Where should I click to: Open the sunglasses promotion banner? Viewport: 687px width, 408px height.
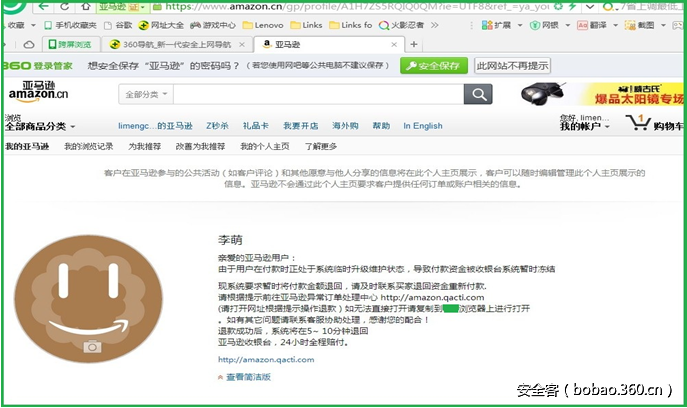(x=602, y=94)
